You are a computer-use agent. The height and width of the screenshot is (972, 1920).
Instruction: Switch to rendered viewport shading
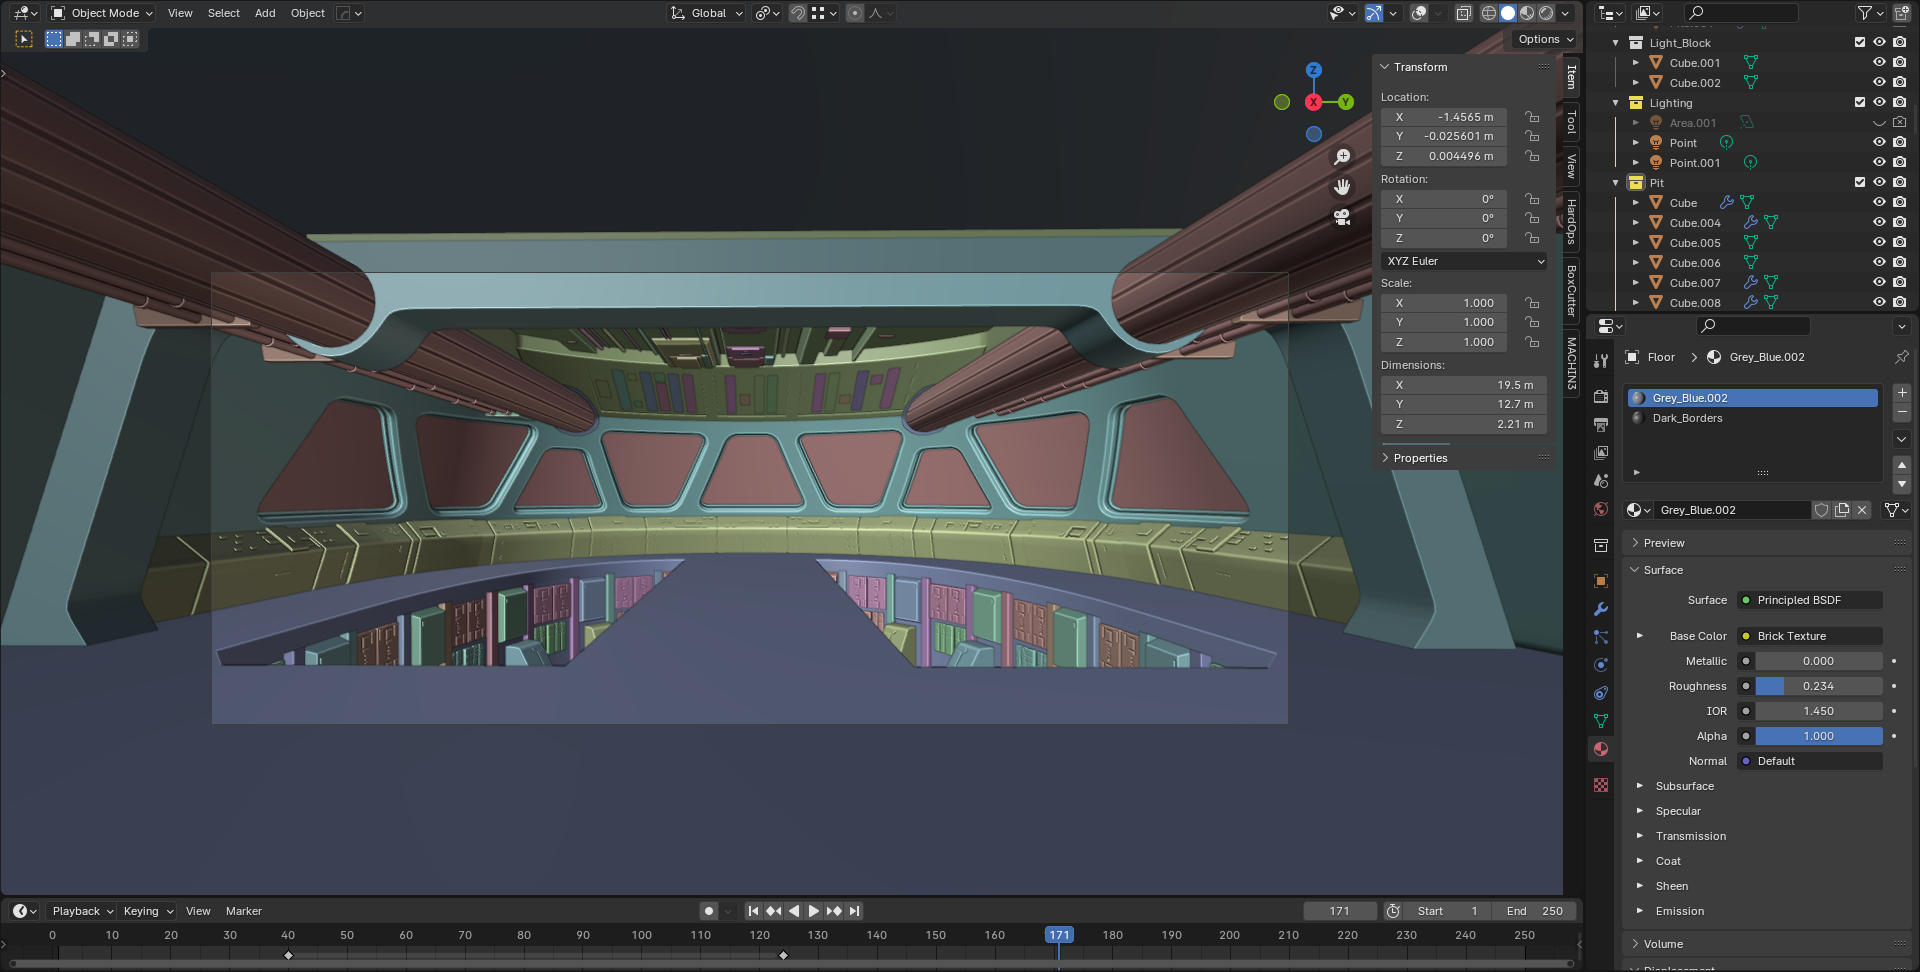(x=1546, y=13)
